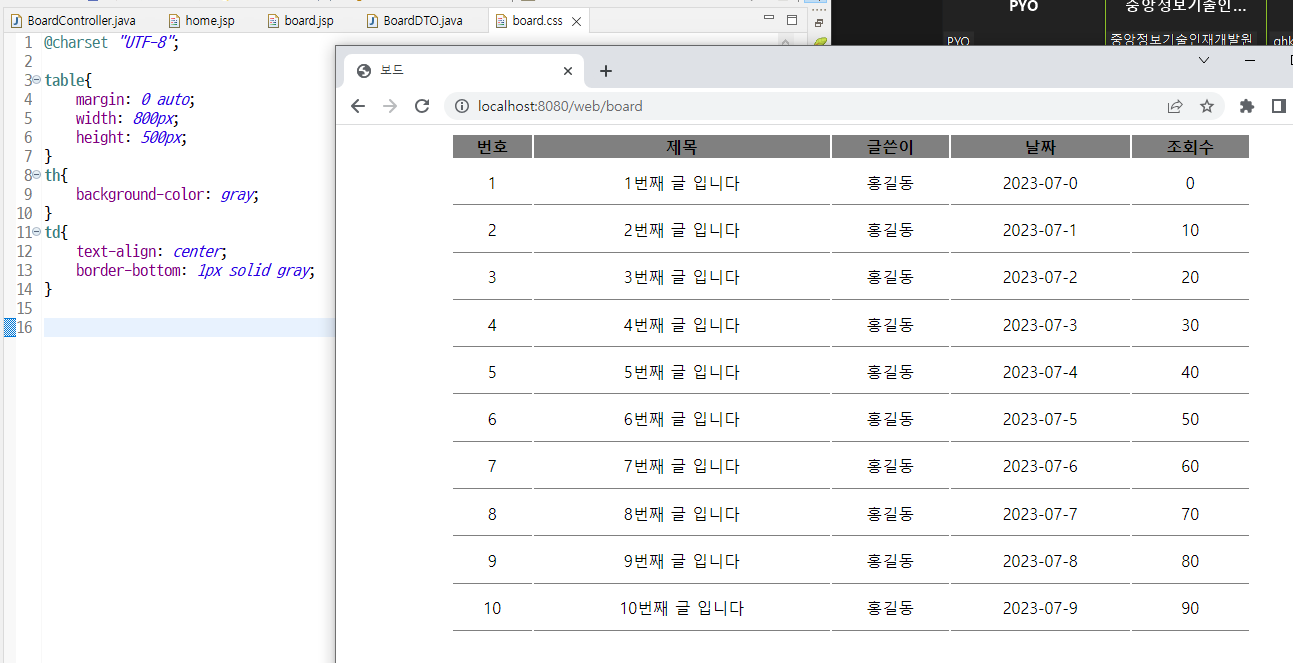
Task: Switch to BoardController.java tab
Action: [73, 20]
